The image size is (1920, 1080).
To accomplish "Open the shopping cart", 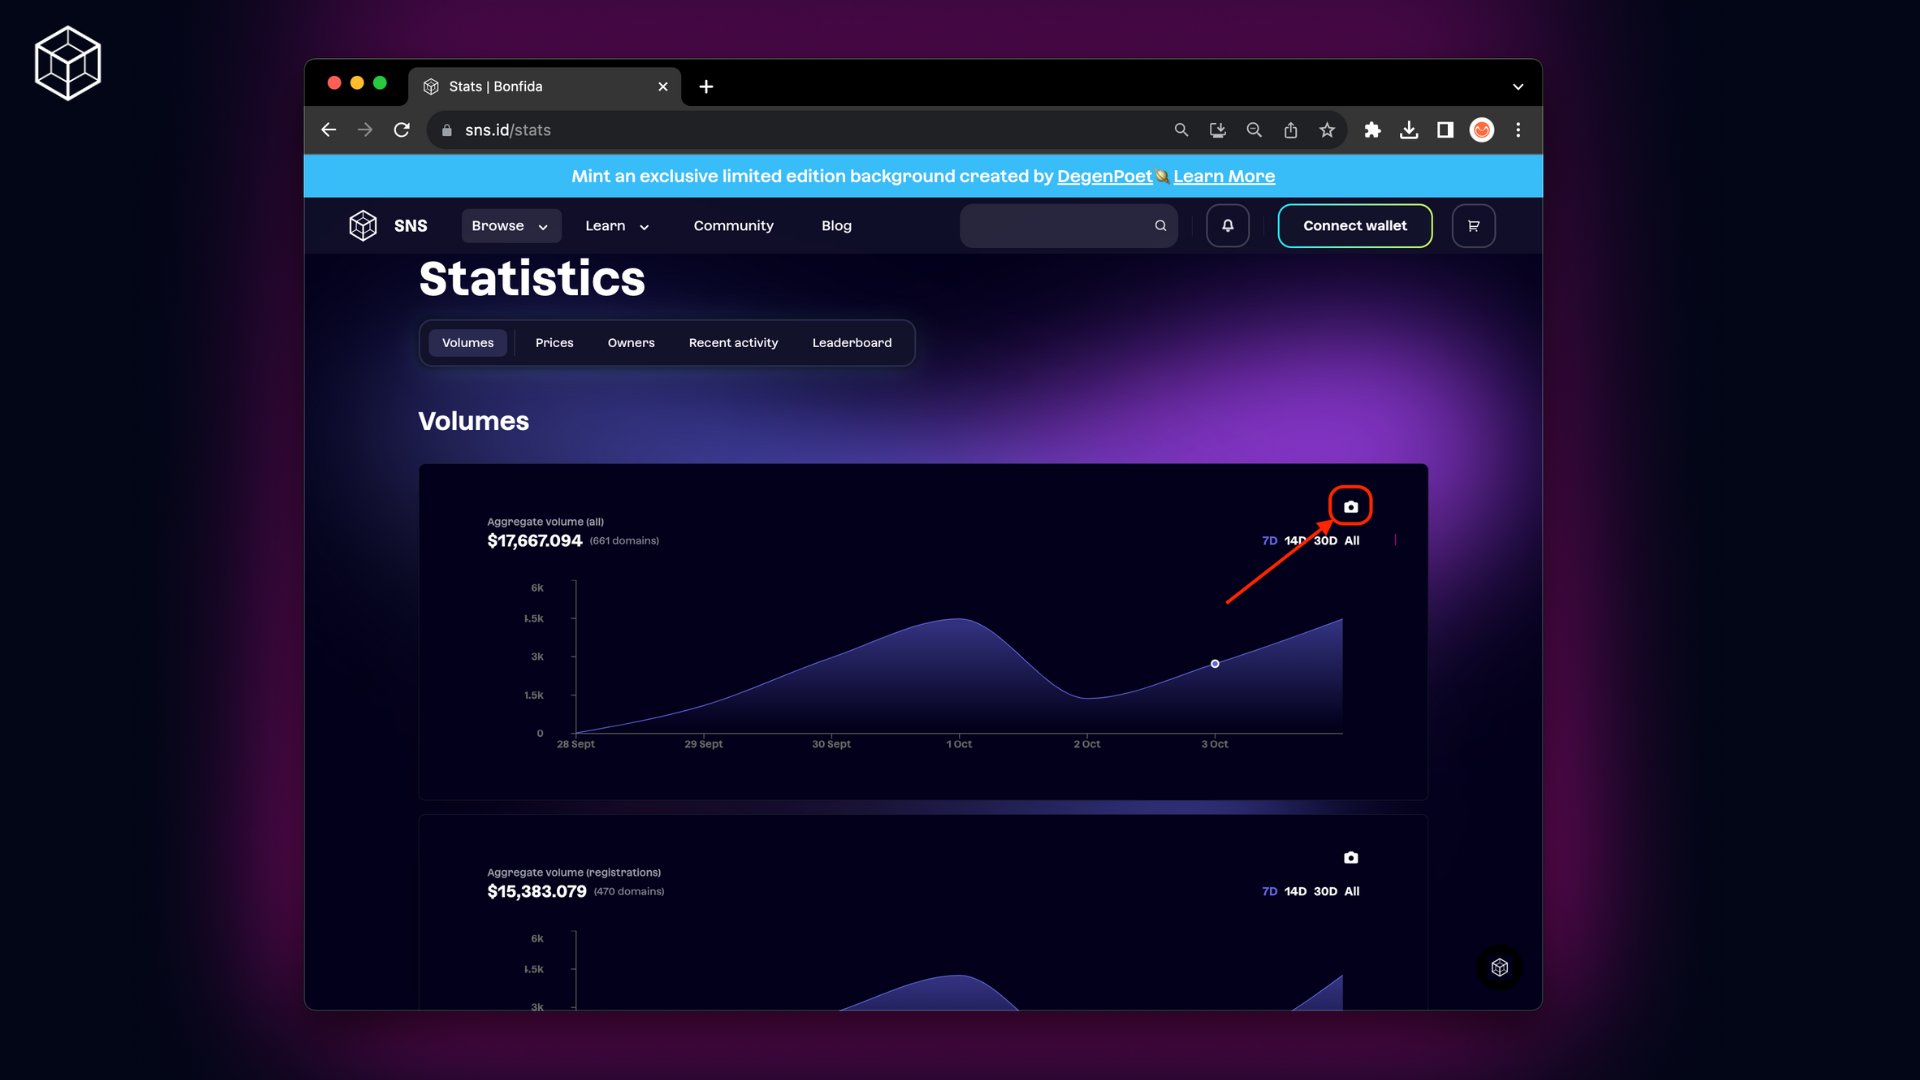I will tap(1474, 226).
